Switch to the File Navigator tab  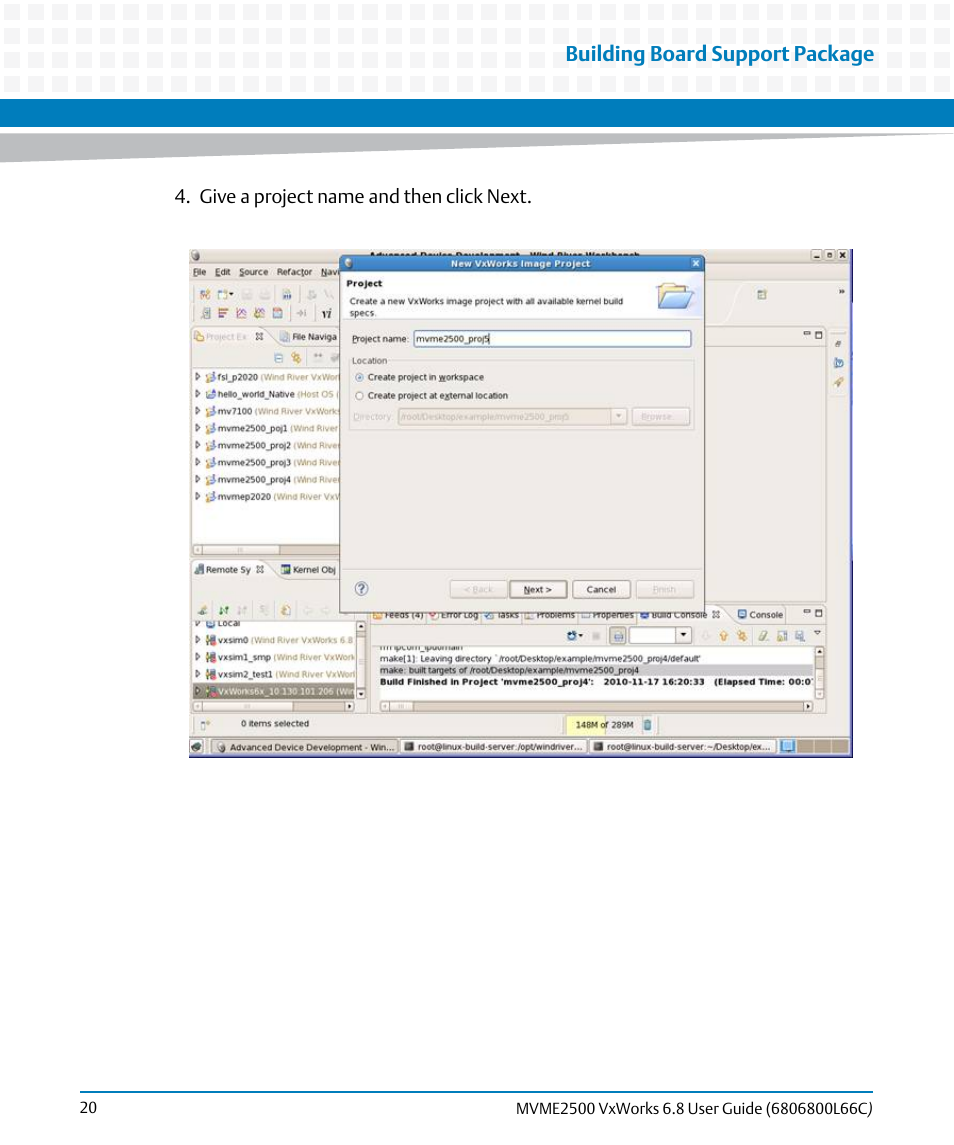click(x=308, y=337)
